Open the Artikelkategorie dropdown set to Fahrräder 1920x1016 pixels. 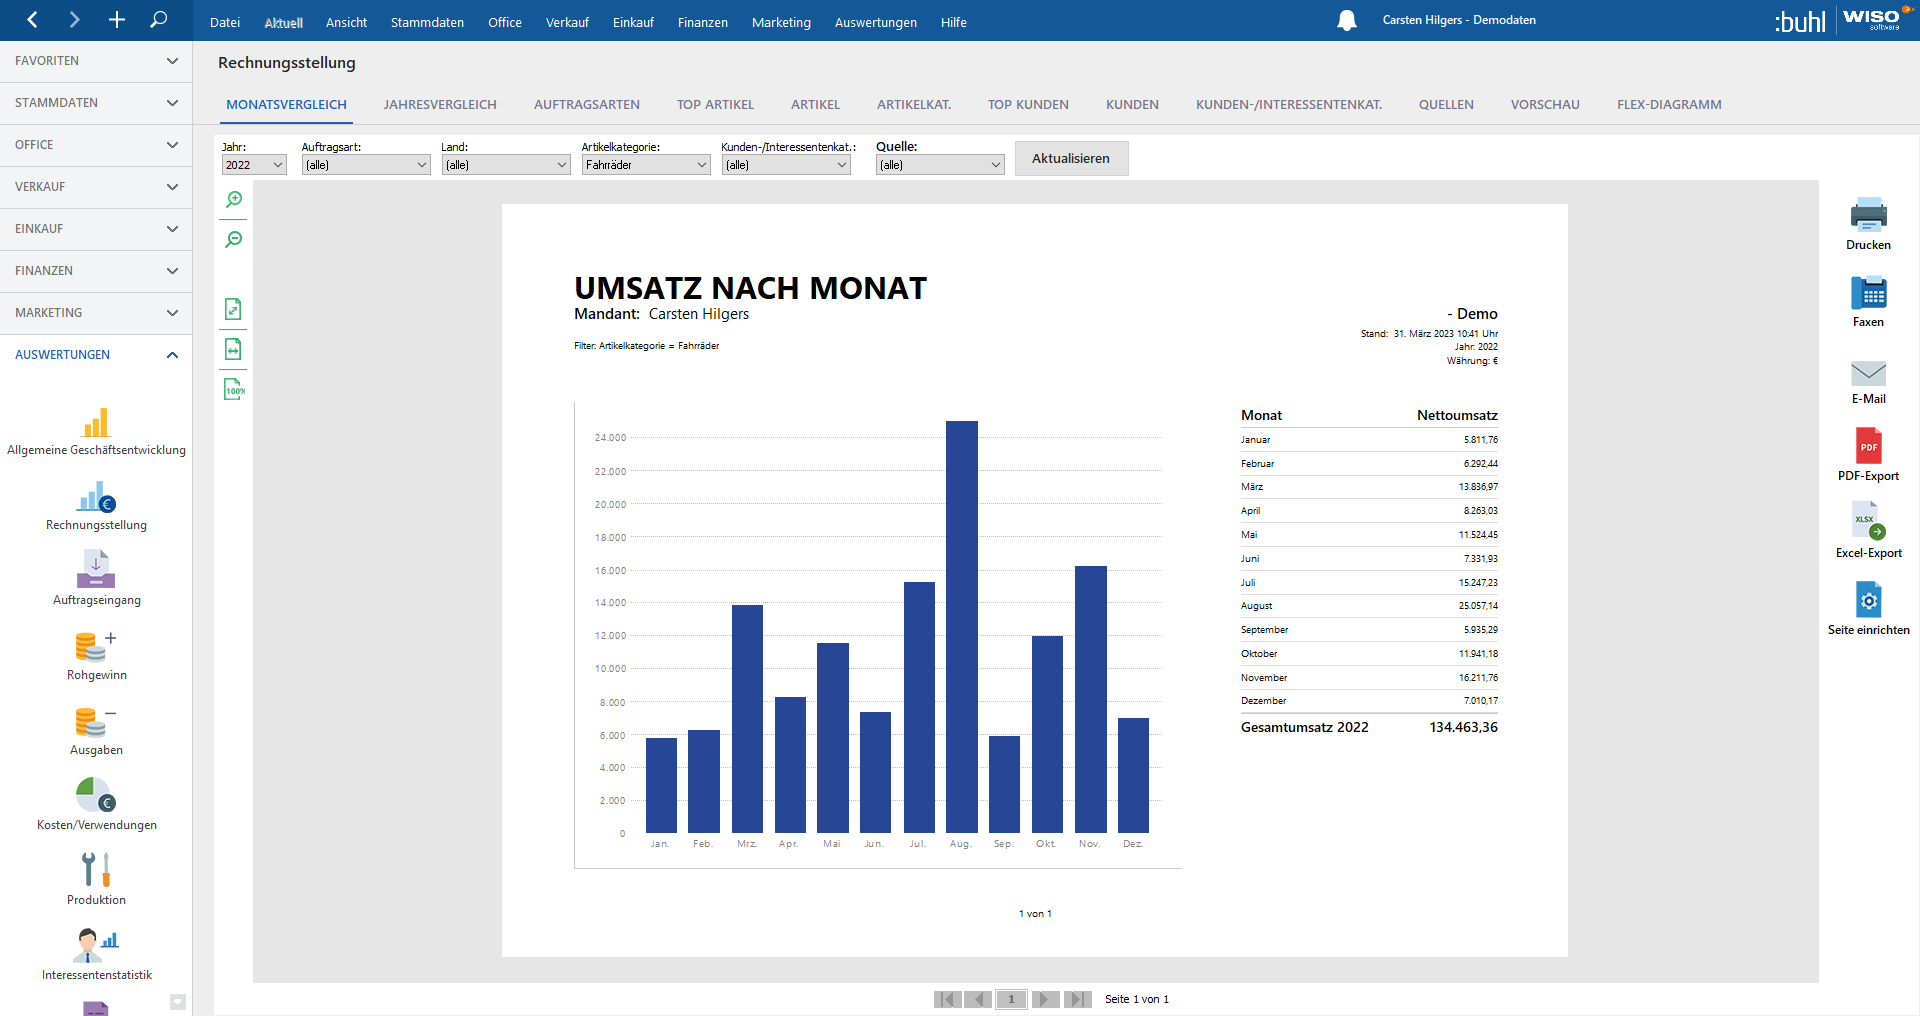tap(646, 165)
